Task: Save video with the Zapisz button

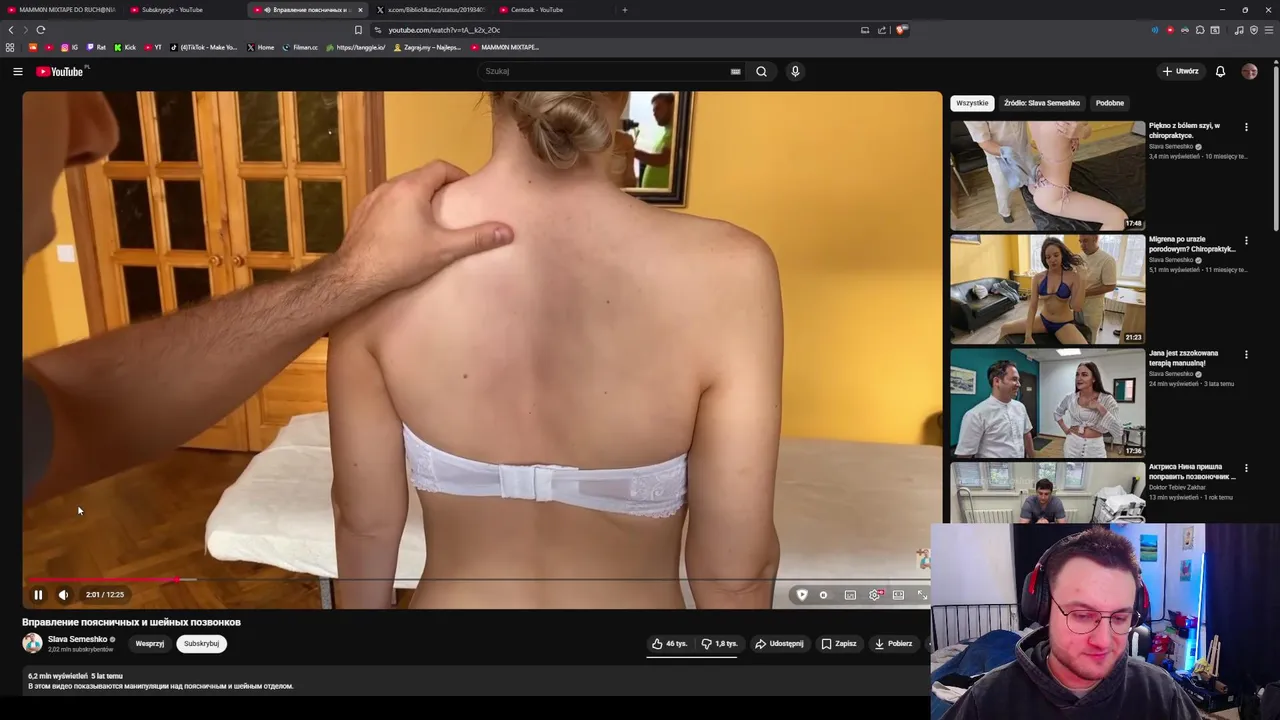Action: point(839,644)
